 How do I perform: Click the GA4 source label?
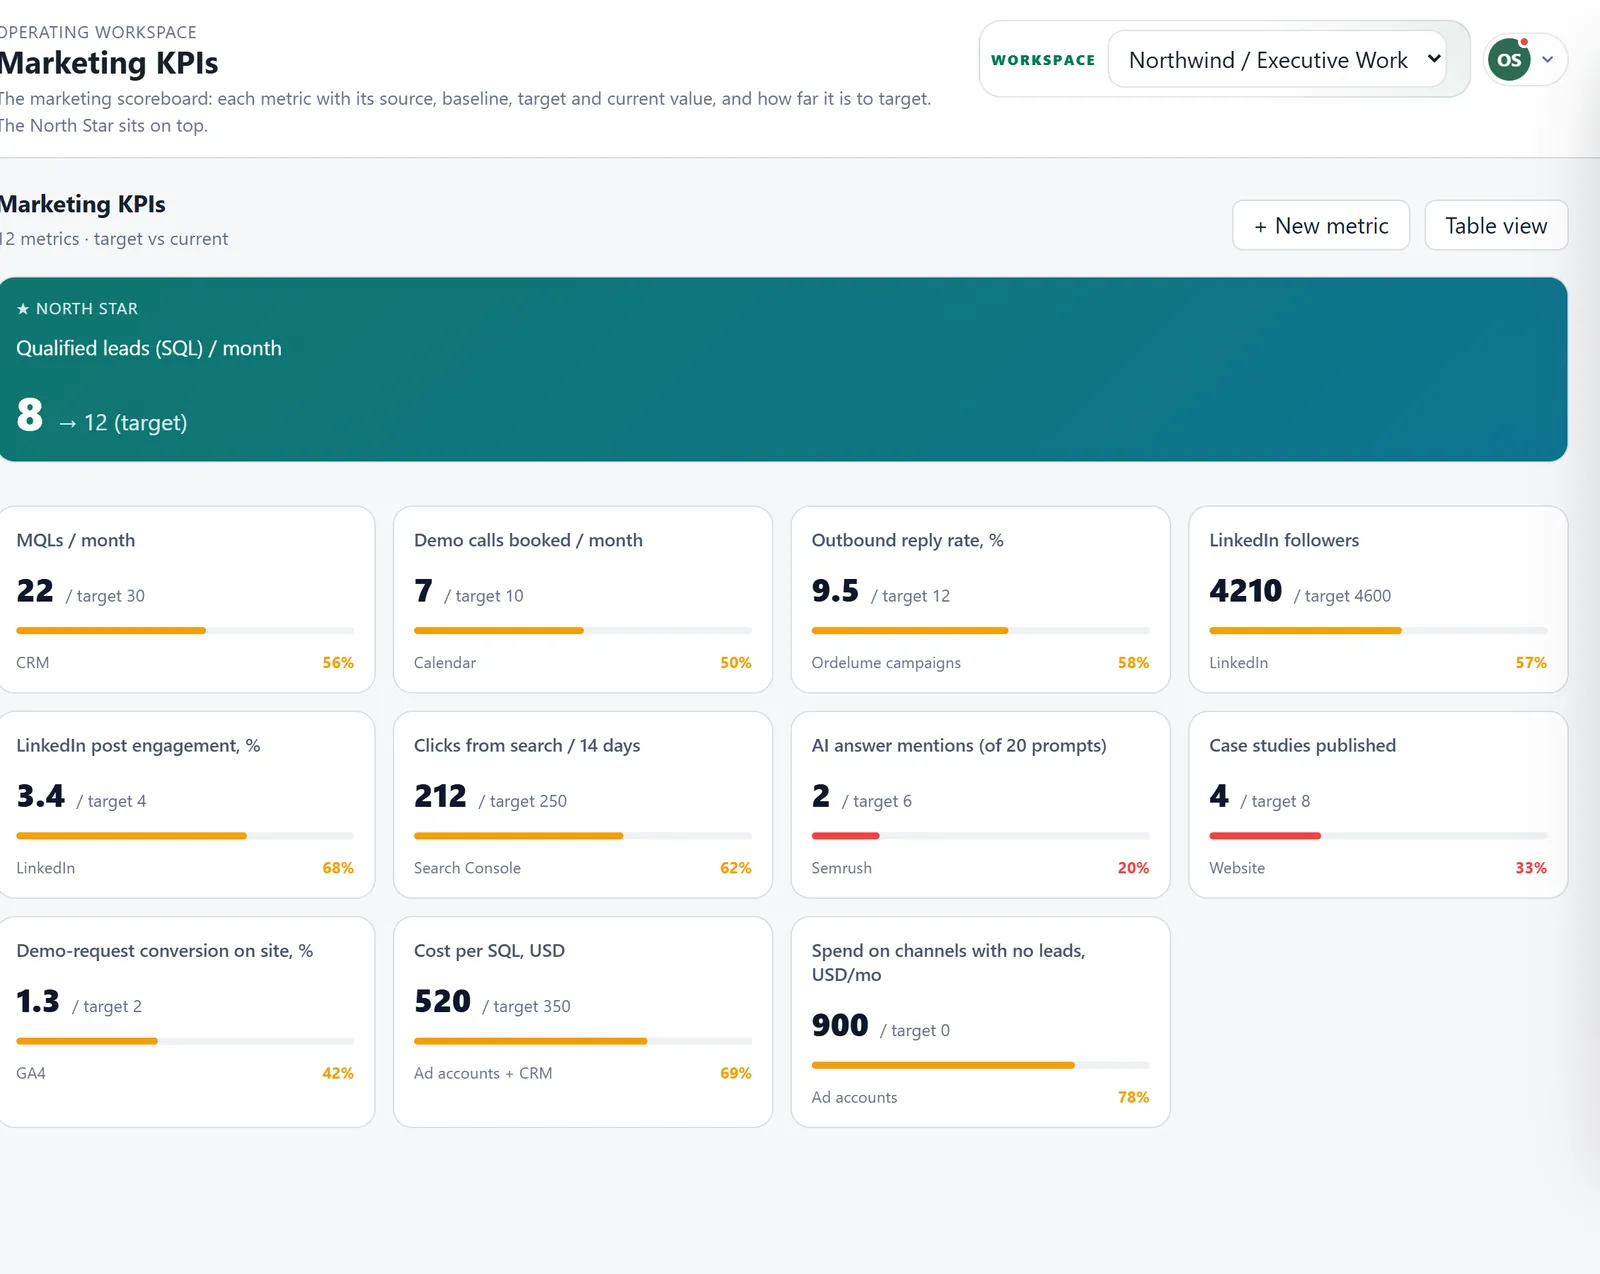(x=31, y=1073)
